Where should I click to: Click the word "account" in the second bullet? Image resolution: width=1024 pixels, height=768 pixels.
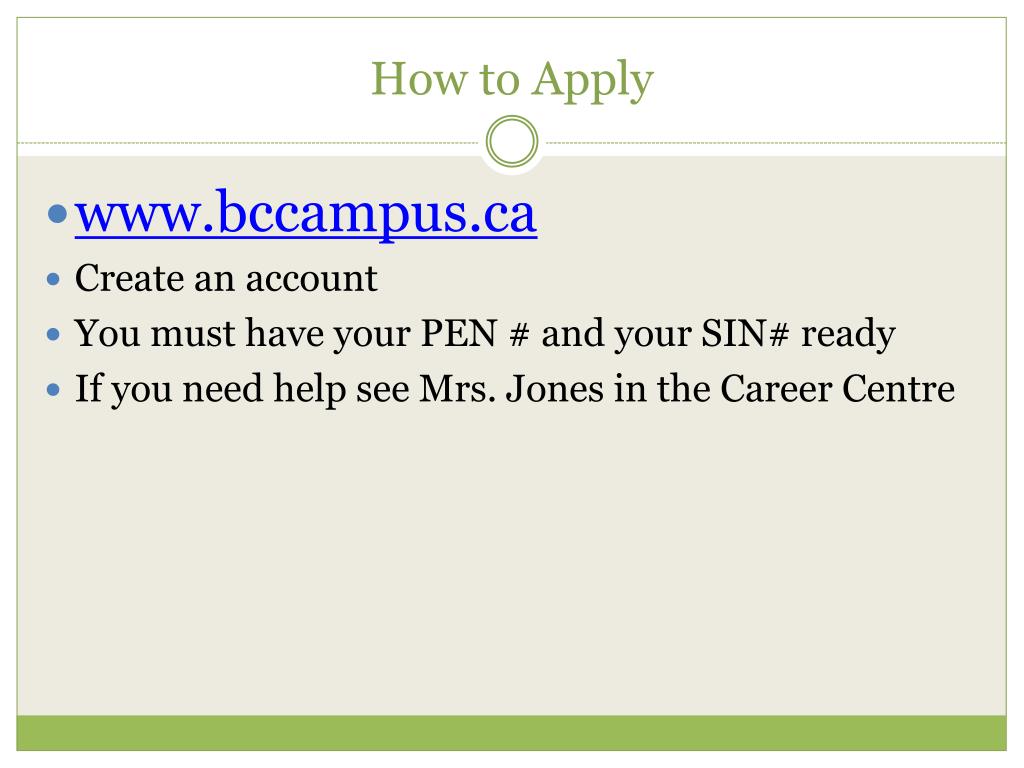point(312,279)
